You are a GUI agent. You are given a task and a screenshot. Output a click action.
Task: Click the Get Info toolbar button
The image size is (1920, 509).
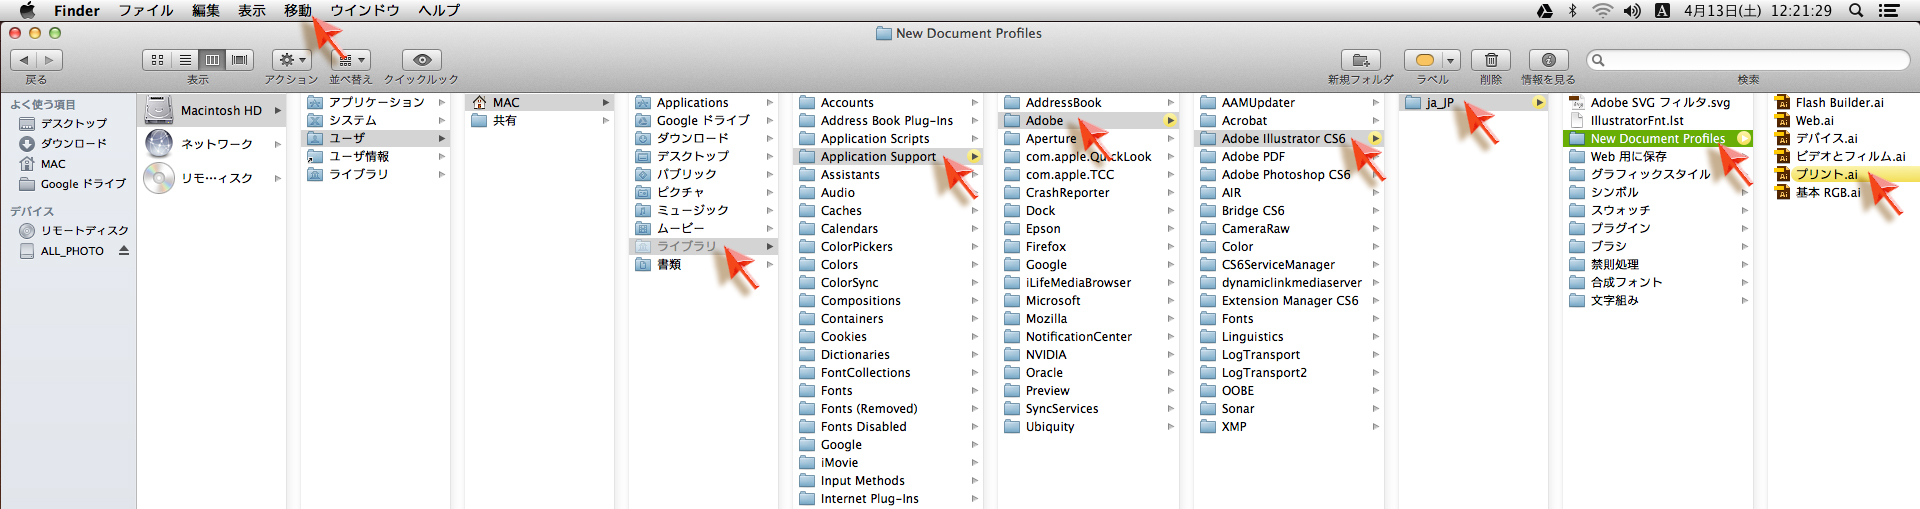[1548, 60]
